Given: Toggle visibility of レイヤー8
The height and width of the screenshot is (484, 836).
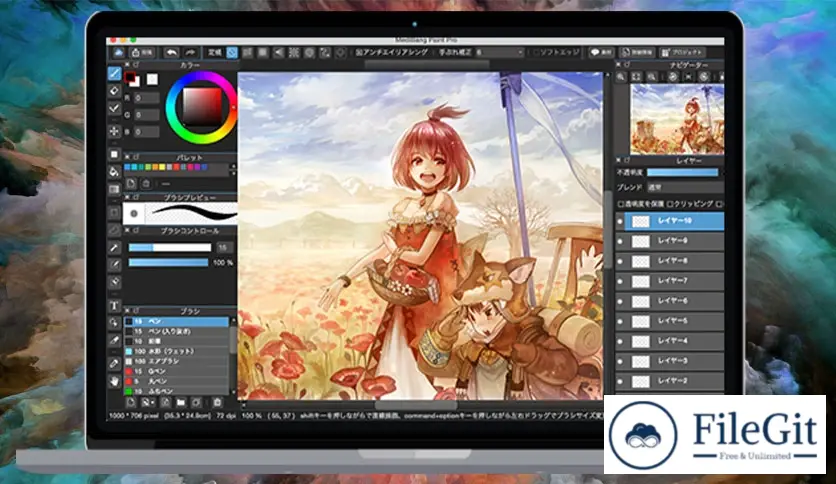Looking at the screenshot, I should point(620,261).
